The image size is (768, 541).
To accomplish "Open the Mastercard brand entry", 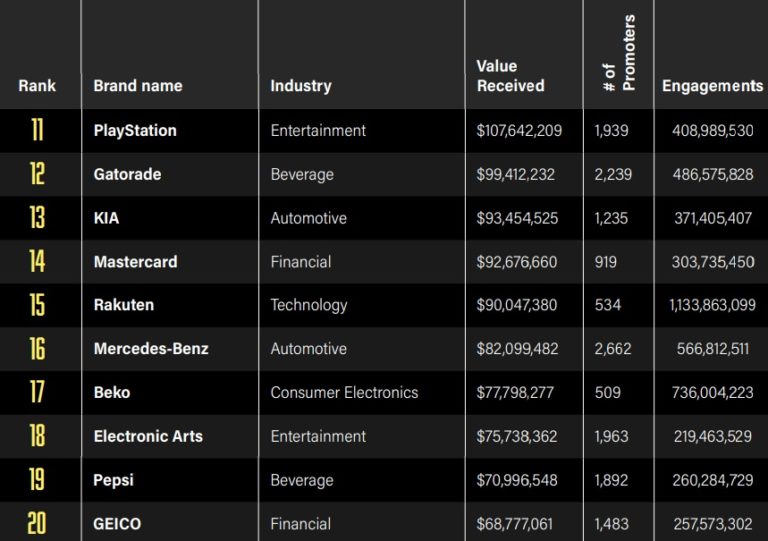I will (135, 262).
